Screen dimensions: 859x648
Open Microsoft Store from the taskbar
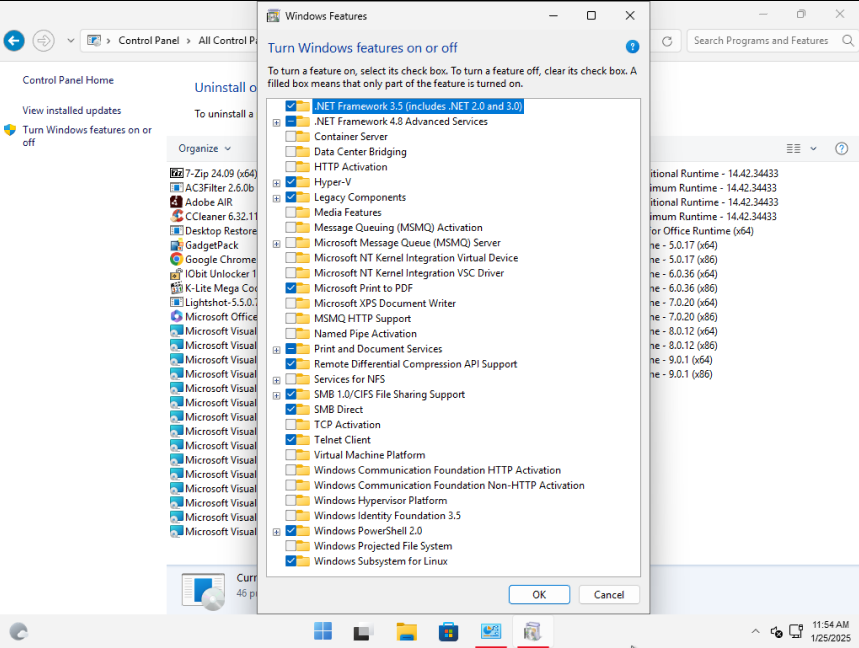click(448, 632)
